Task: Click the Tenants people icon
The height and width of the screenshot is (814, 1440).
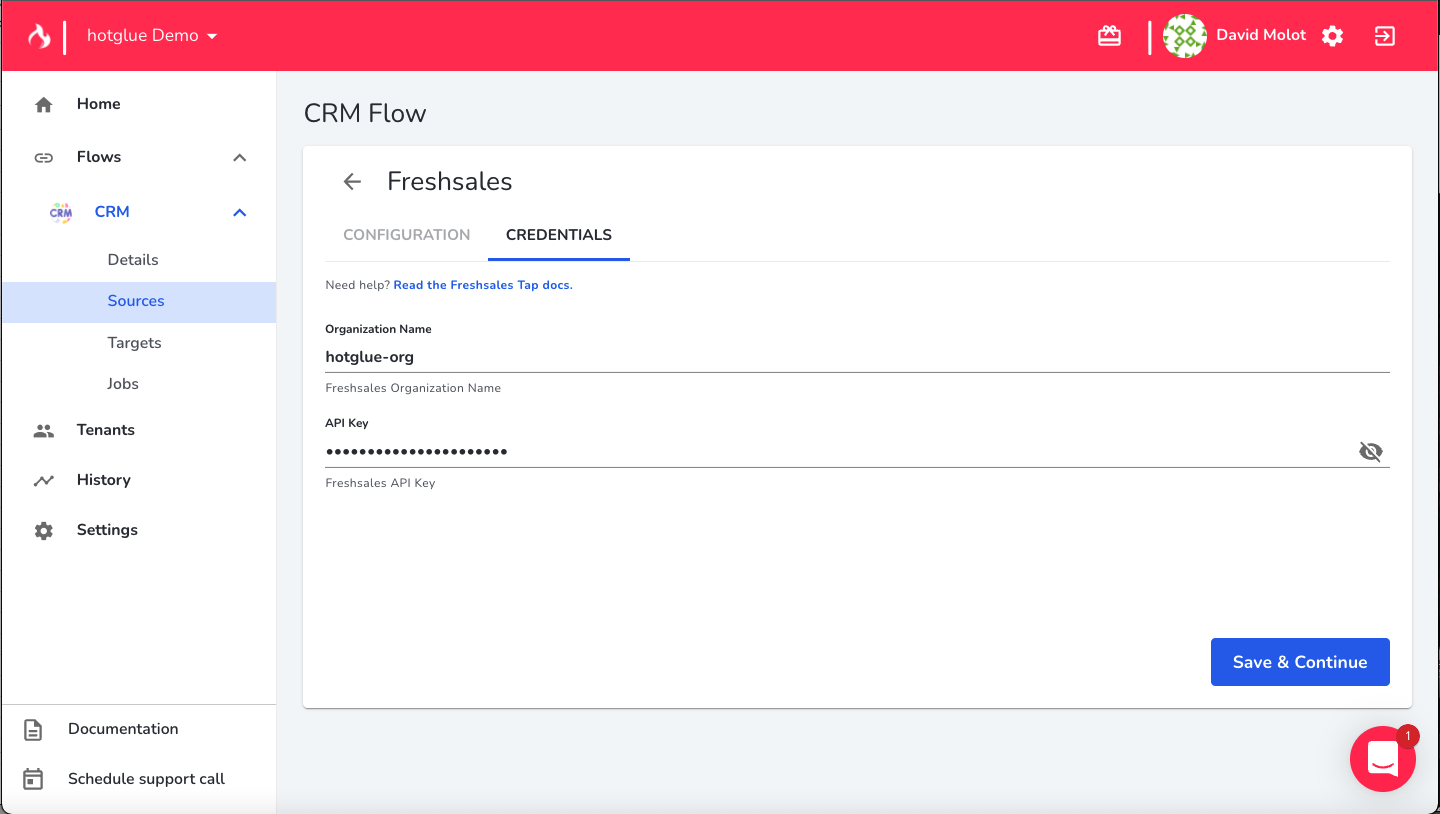Action: coord(43,431)
